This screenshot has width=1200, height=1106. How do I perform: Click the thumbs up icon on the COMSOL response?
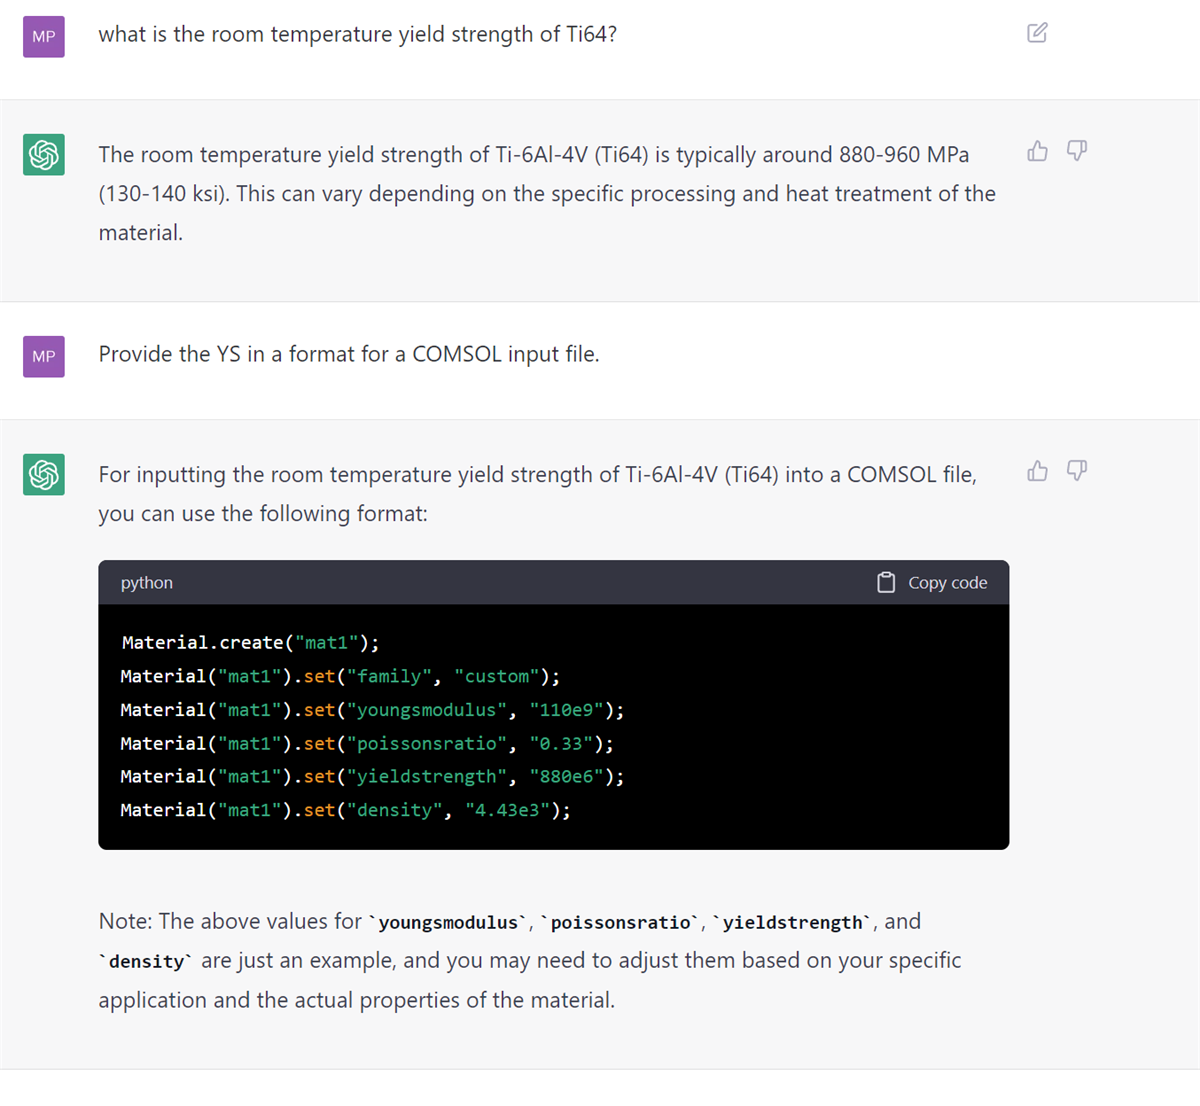pos(1037,470)
